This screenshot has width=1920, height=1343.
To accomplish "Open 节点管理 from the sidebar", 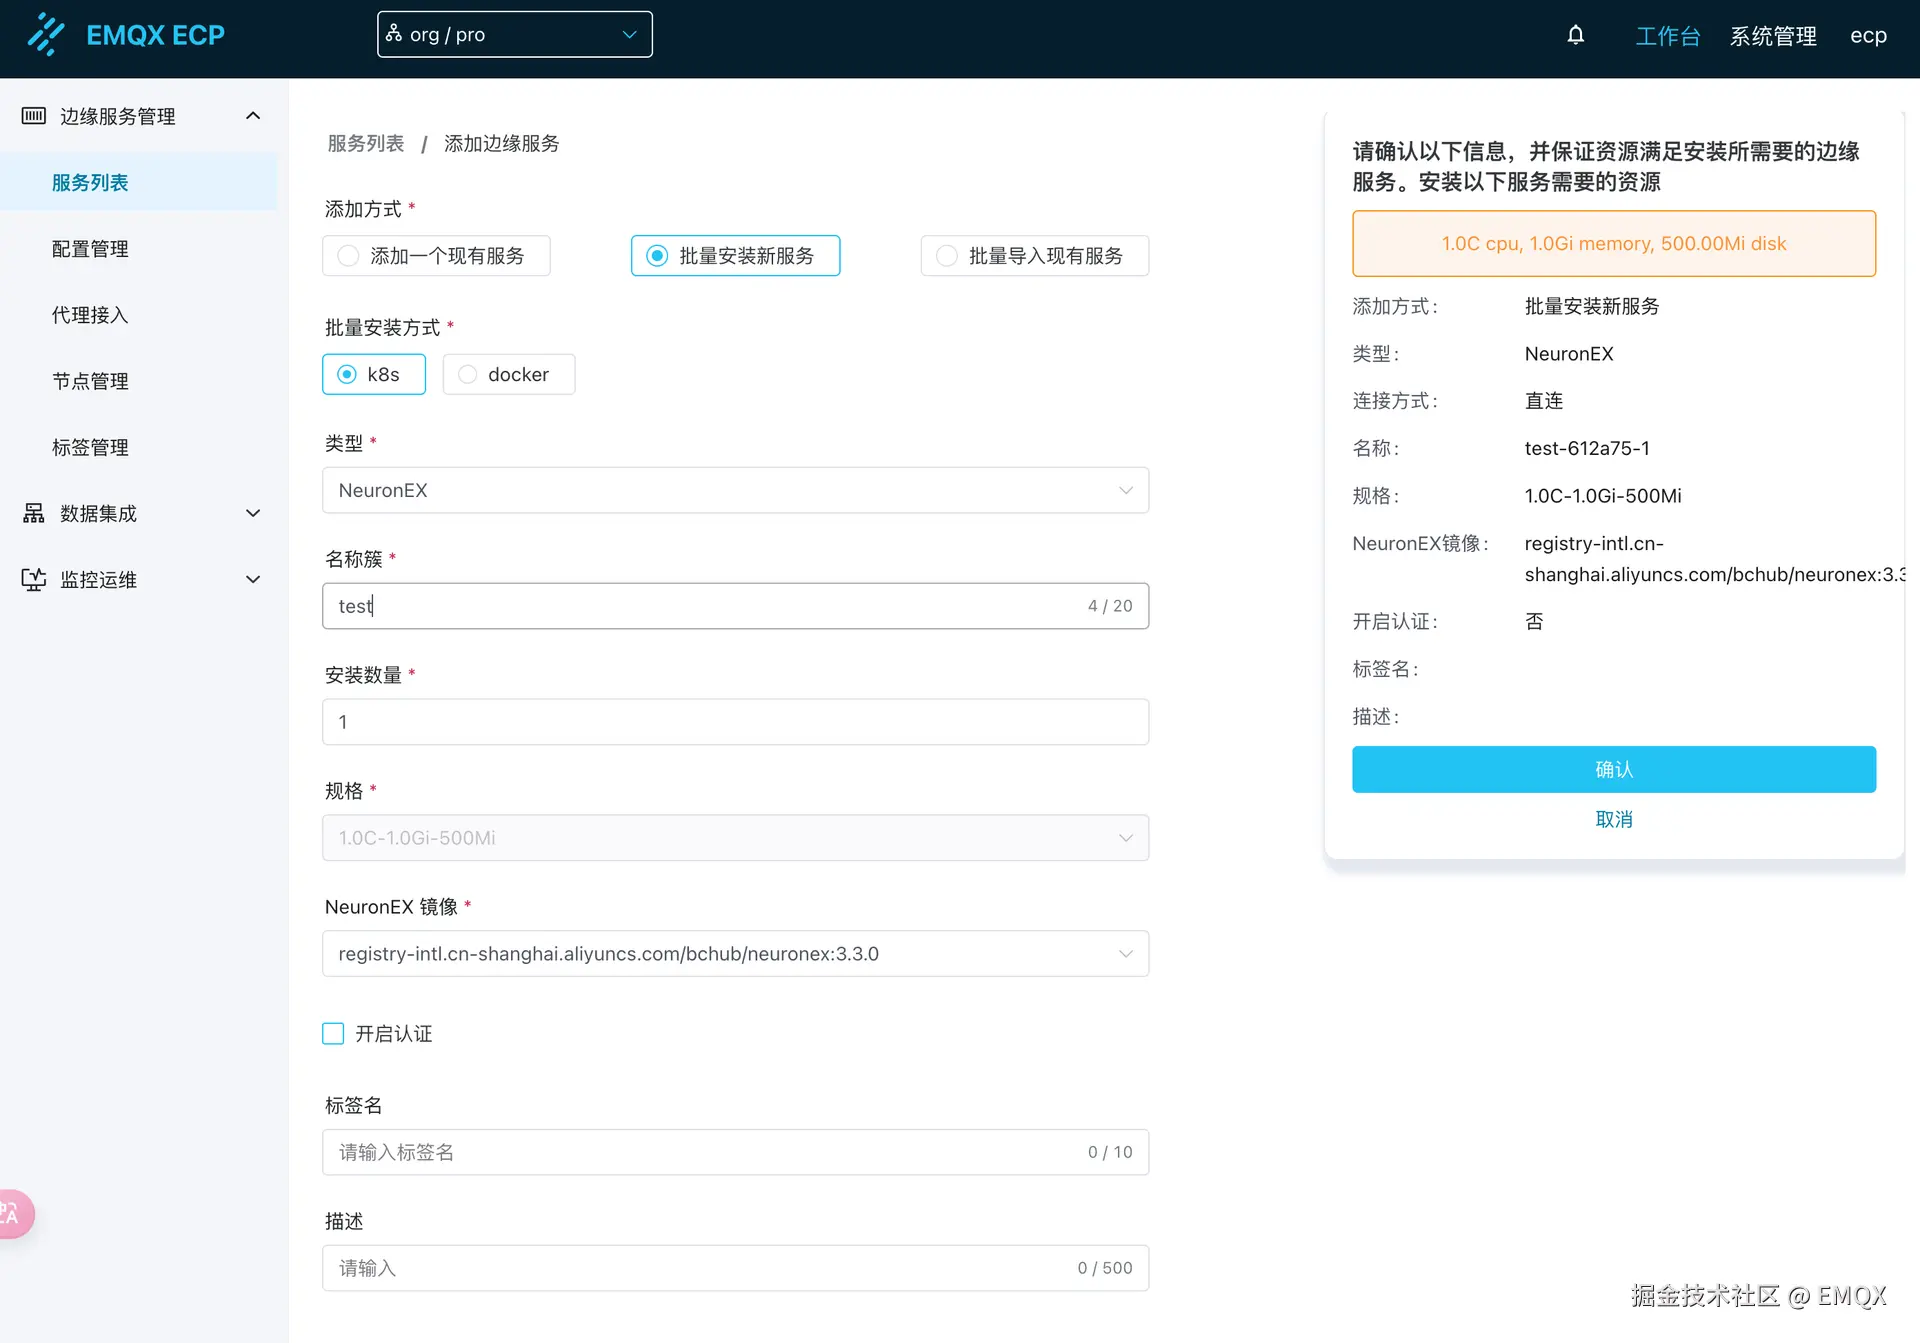I will (89, 381).
